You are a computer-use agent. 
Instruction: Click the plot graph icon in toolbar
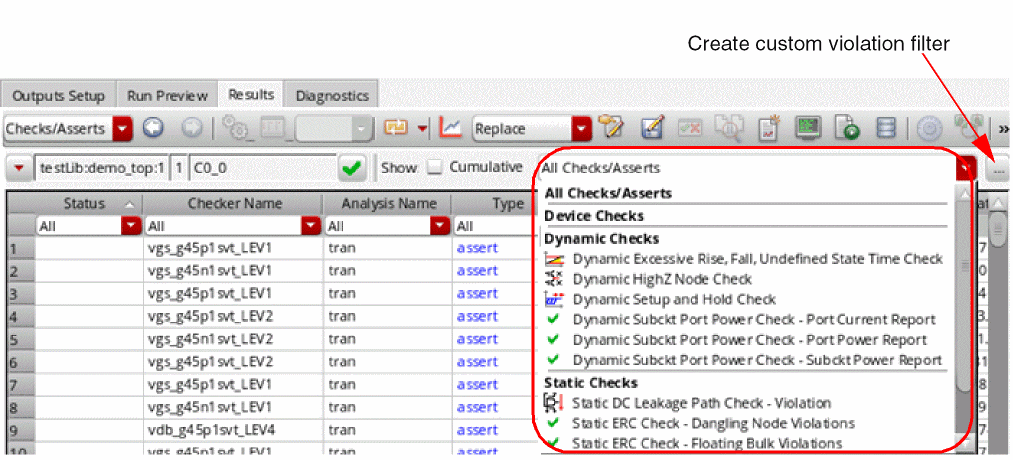[451, 128]
